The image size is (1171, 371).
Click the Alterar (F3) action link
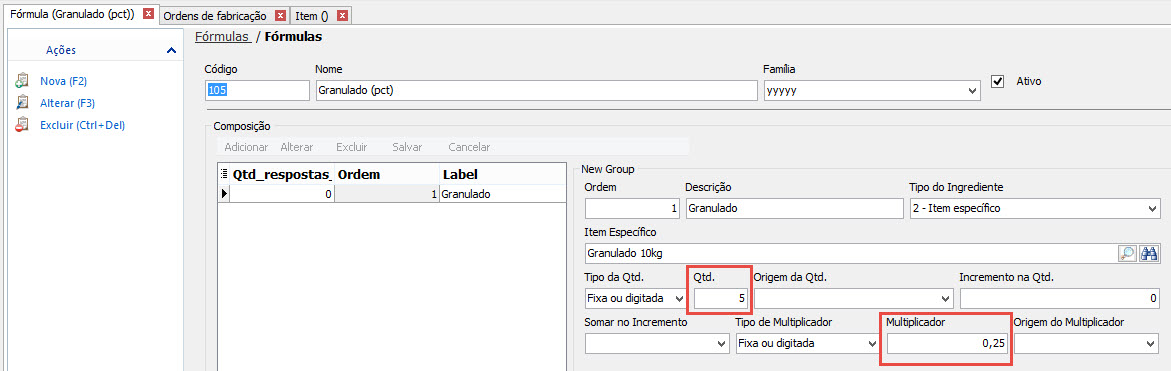67,103
